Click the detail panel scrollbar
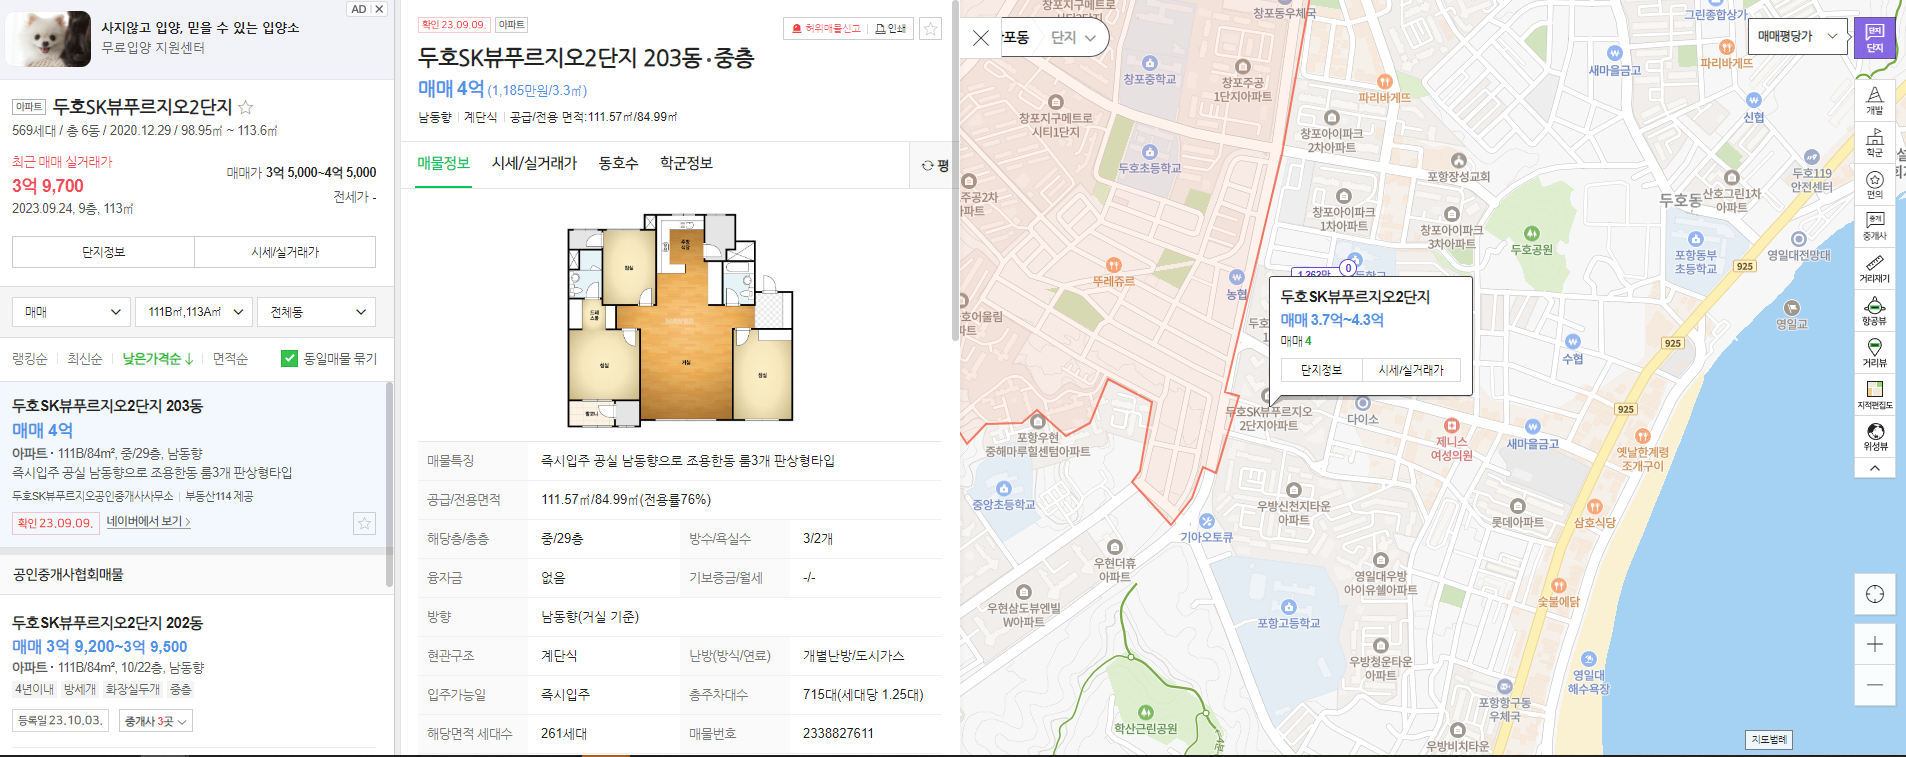The width and height of the screenshot is (1906, 757). (955, 170)
